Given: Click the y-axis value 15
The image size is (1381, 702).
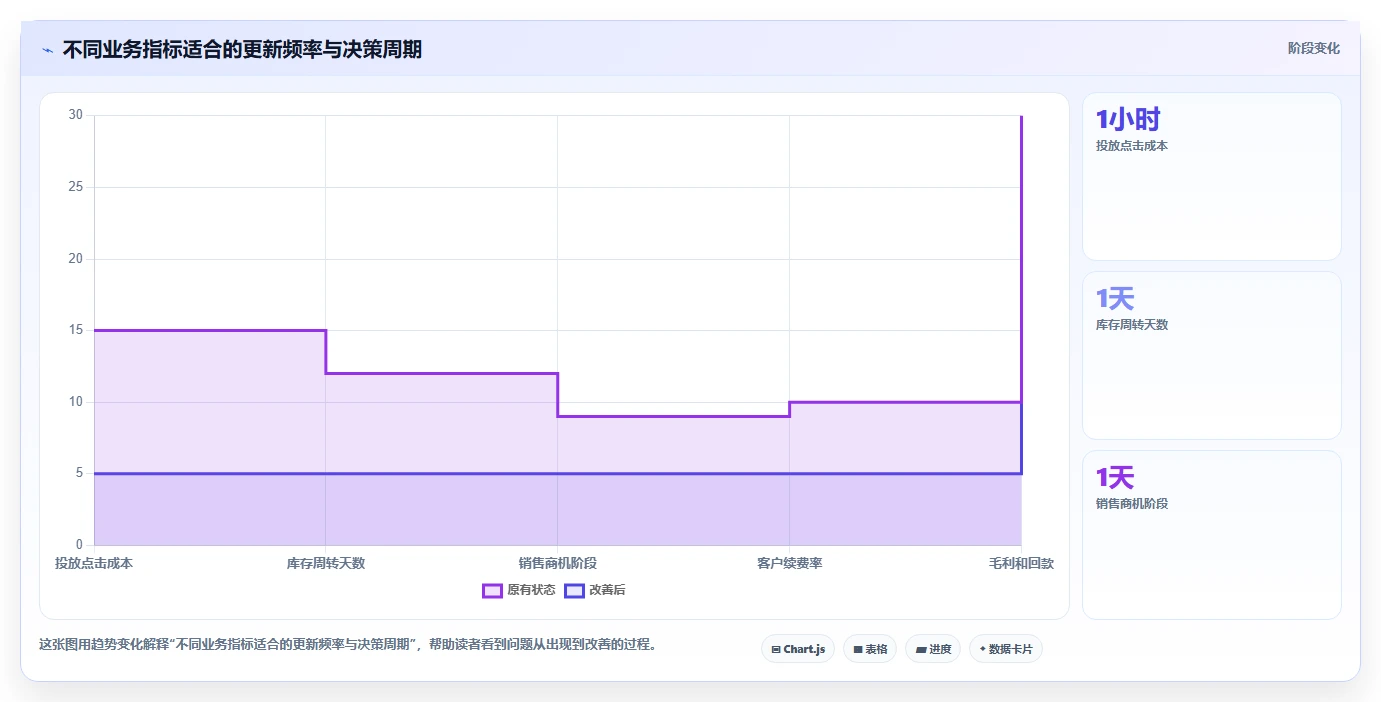Looking at the screenshot, I should point(76,330).
